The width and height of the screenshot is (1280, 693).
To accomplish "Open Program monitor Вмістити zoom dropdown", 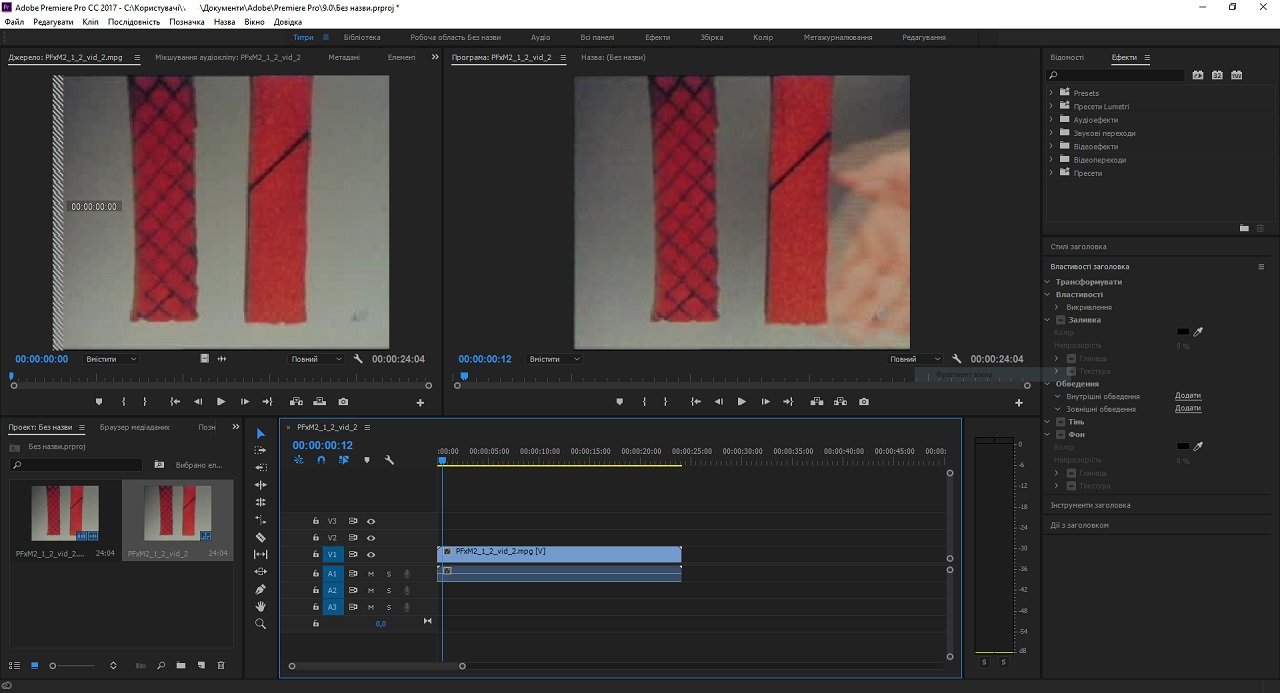I will pyautogui.click(x=554, y=359).
